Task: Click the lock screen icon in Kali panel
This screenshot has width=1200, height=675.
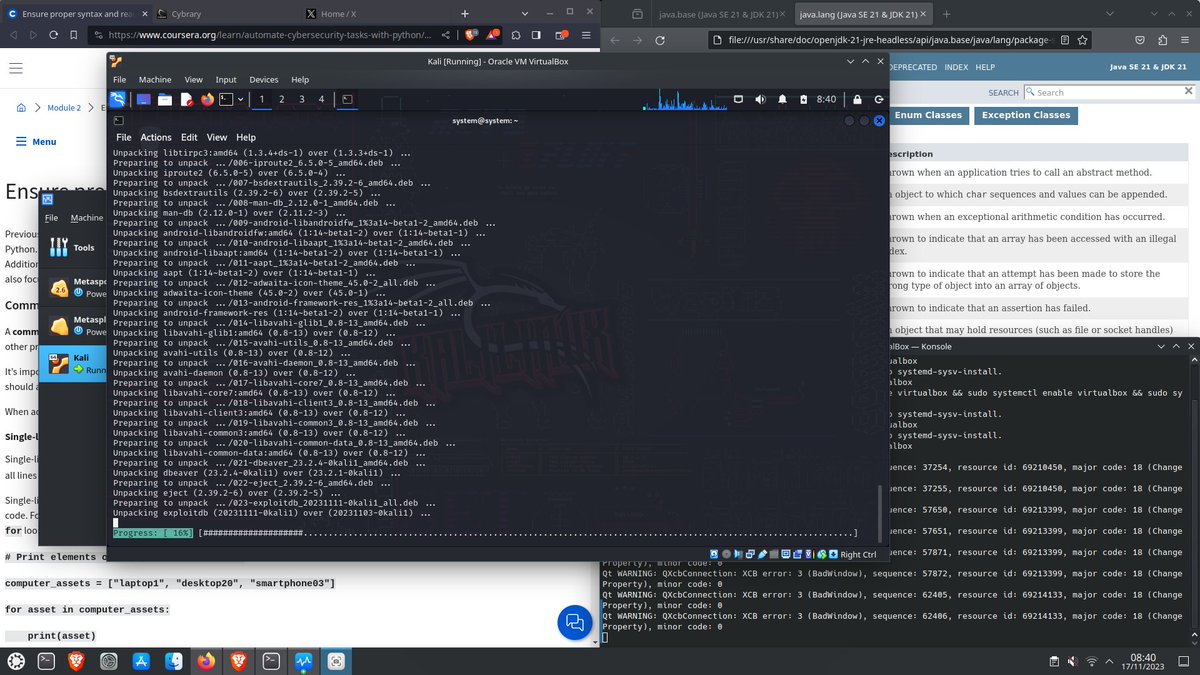Action: 857,99
